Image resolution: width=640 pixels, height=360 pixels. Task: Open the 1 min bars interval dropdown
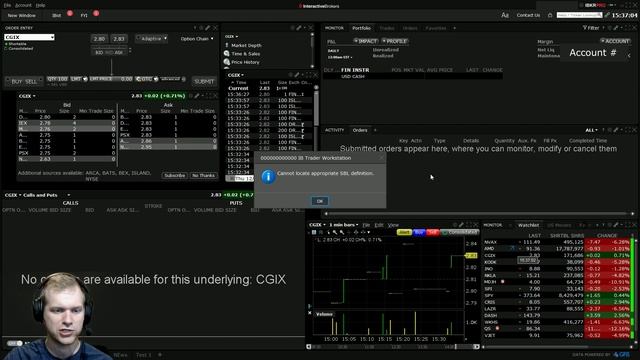click(344, 225)
